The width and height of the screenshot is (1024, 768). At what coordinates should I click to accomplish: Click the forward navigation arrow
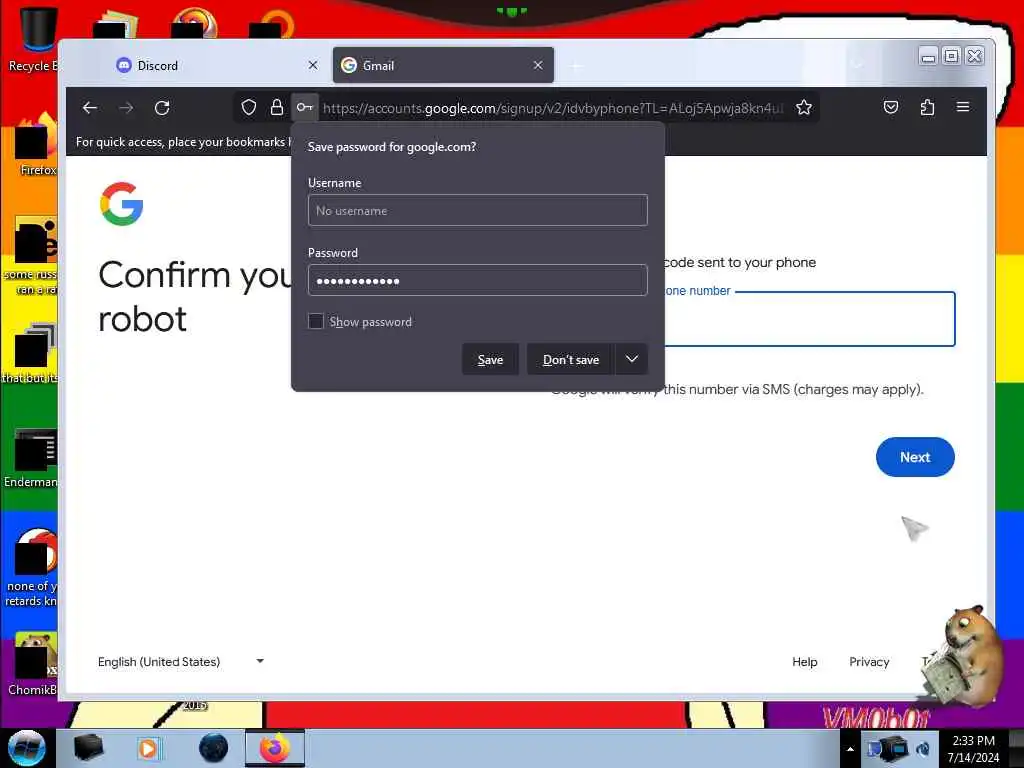click(x=126, y=108)
